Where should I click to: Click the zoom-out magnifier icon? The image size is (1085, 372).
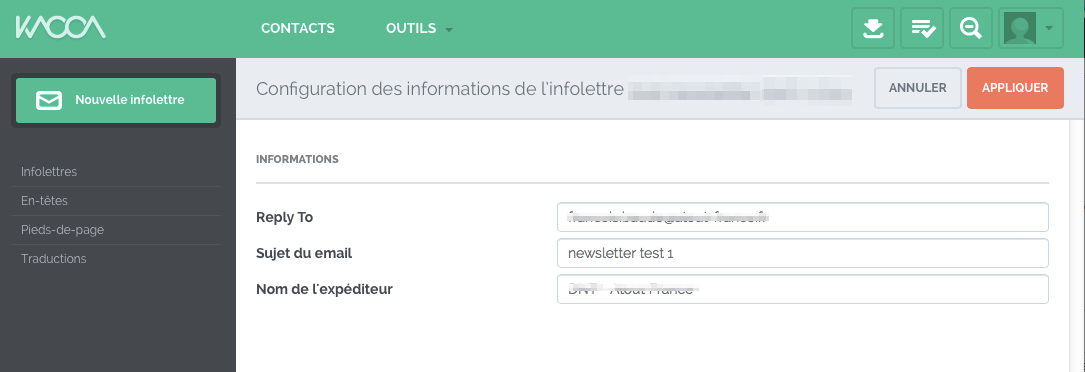pos(971,28)
